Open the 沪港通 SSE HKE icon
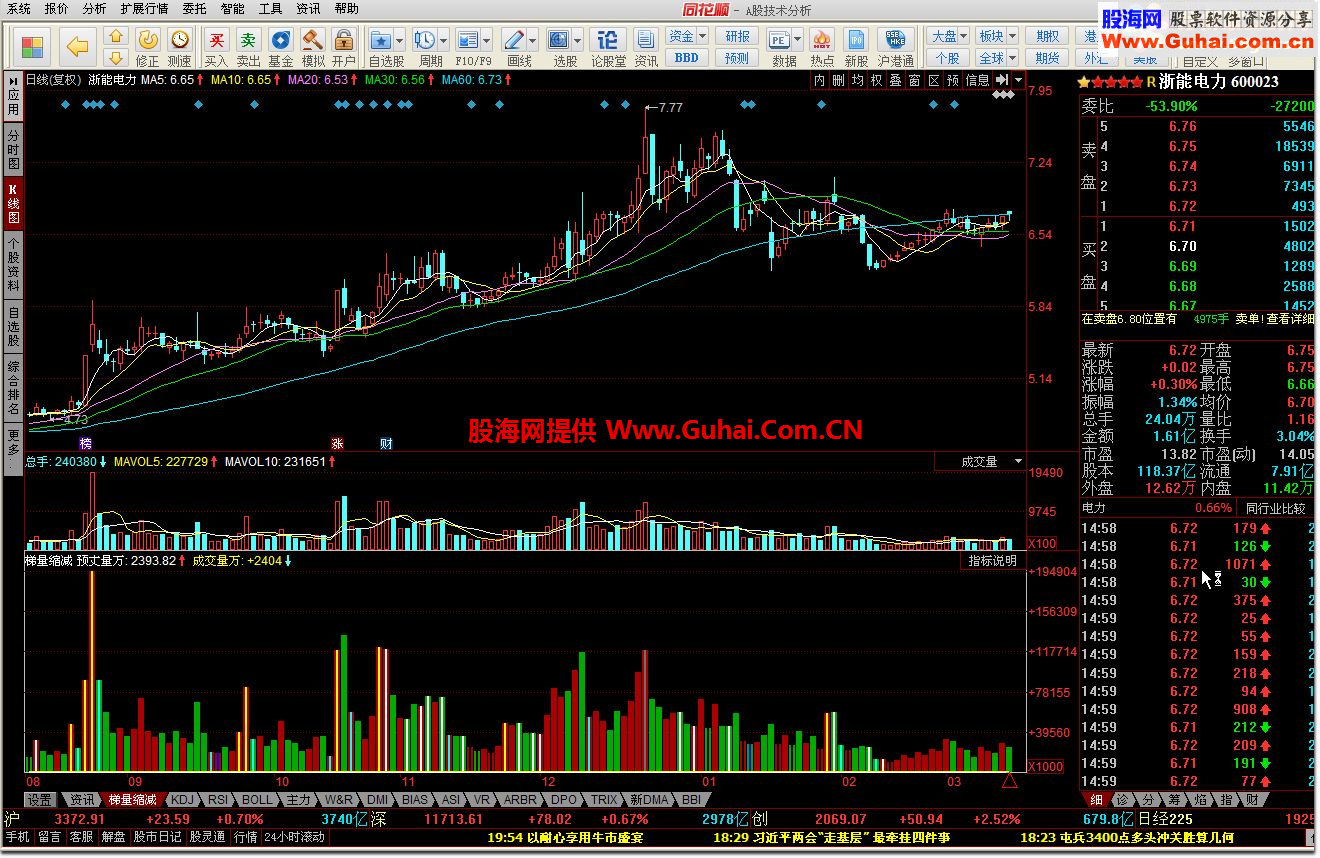Image resolution: width=1320 pixels, height=858 pixels. pos(895,46)
